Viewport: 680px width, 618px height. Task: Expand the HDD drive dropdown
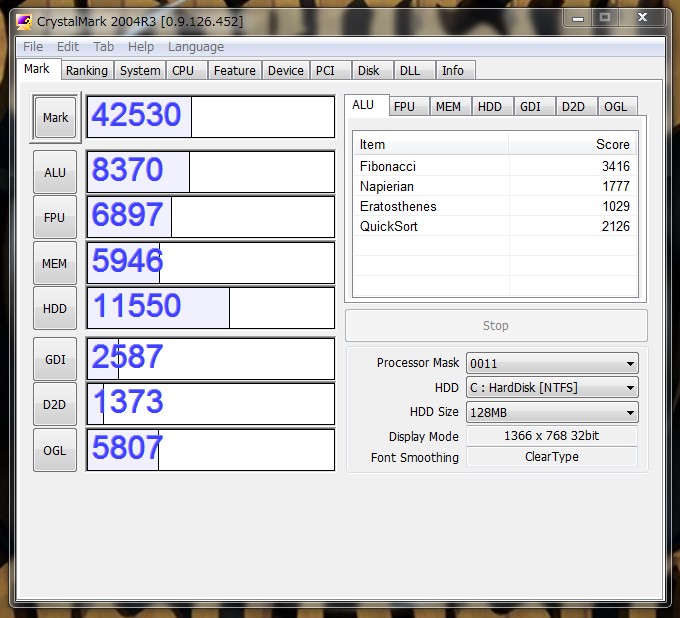552,388
